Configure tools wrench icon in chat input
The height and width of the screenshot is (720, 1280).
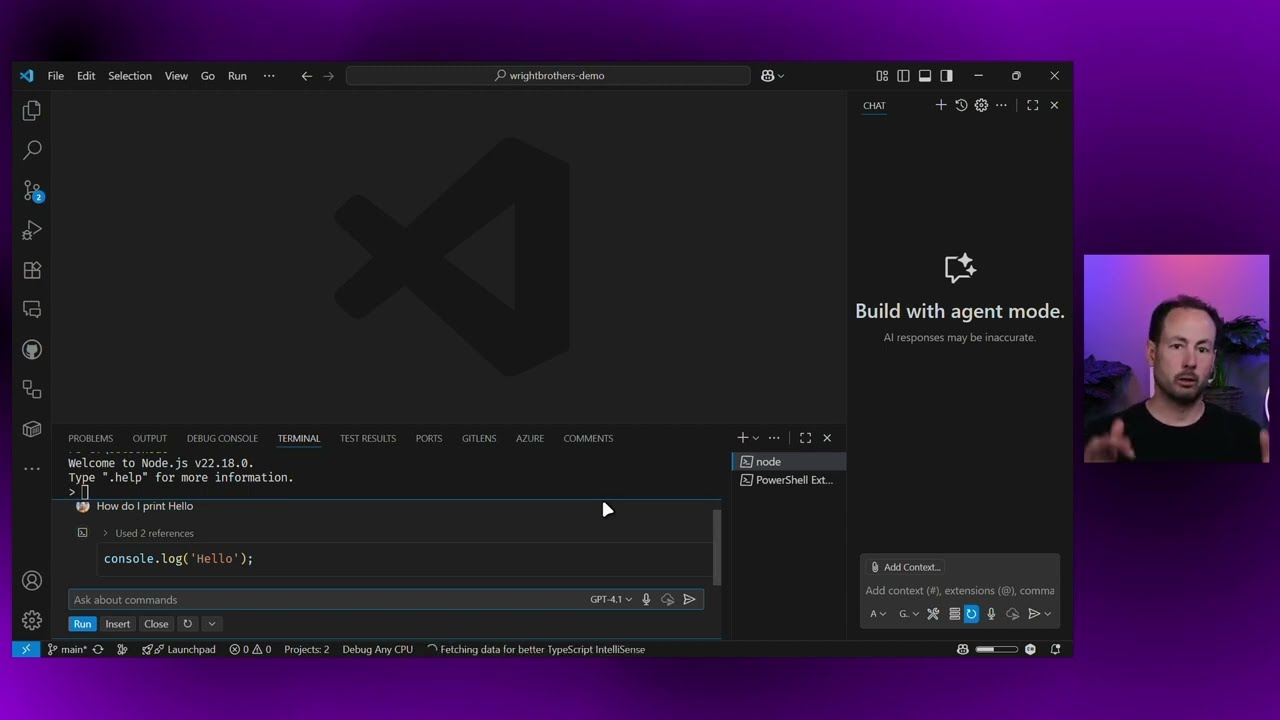click(933, 614)
